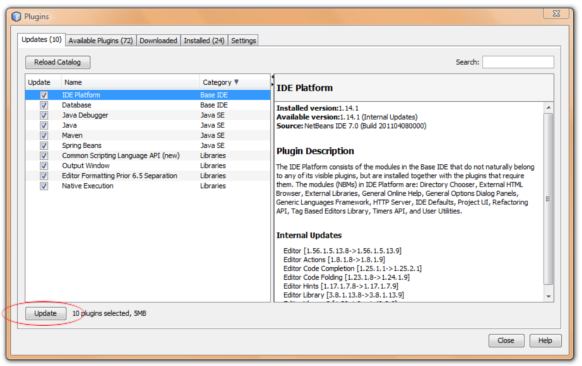This screenshot has height=366, width=582.
Task: Toggle the Native Execution checkbox
Action: point(44,186)
